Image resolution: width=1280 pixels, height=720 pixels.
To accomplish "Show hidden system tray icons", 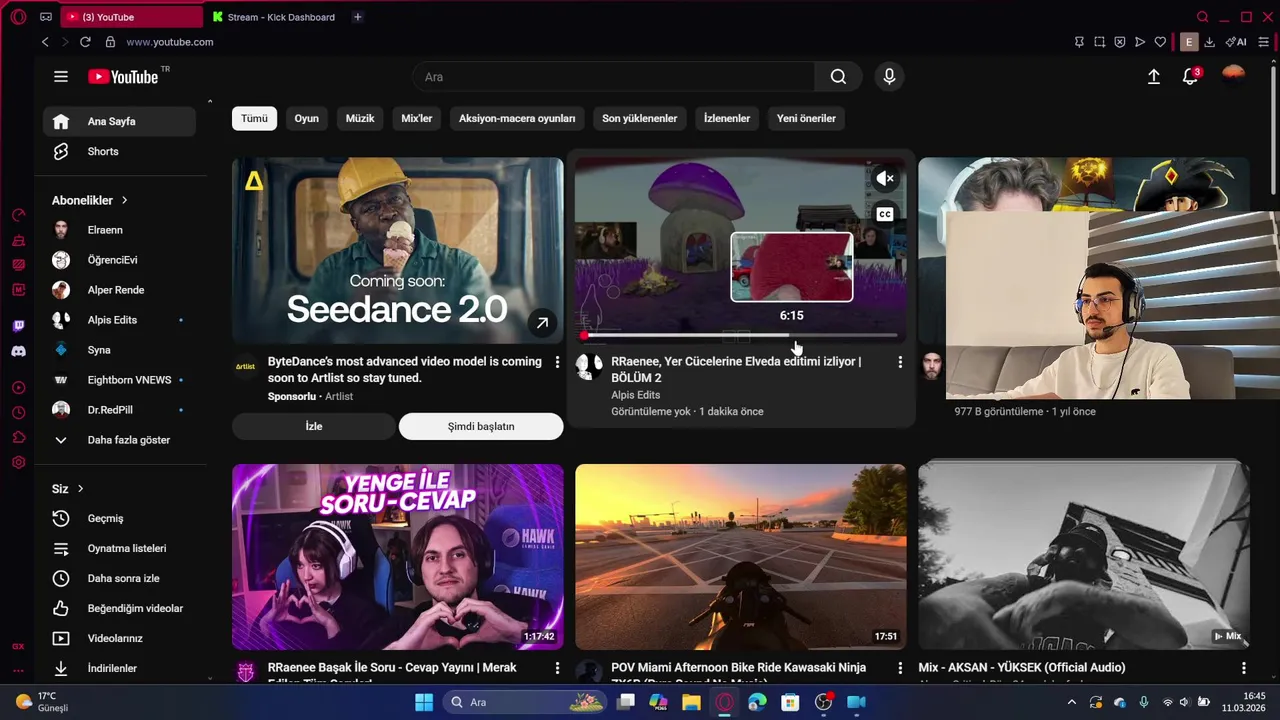I will [x=1072, y=702].
